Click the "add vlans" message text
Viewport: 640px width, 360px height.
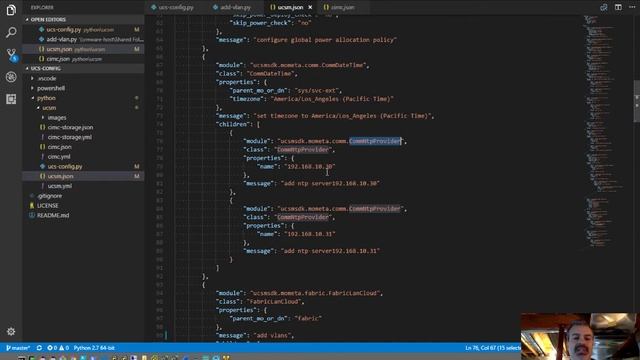pyautogui.click(x=272, y=336)
